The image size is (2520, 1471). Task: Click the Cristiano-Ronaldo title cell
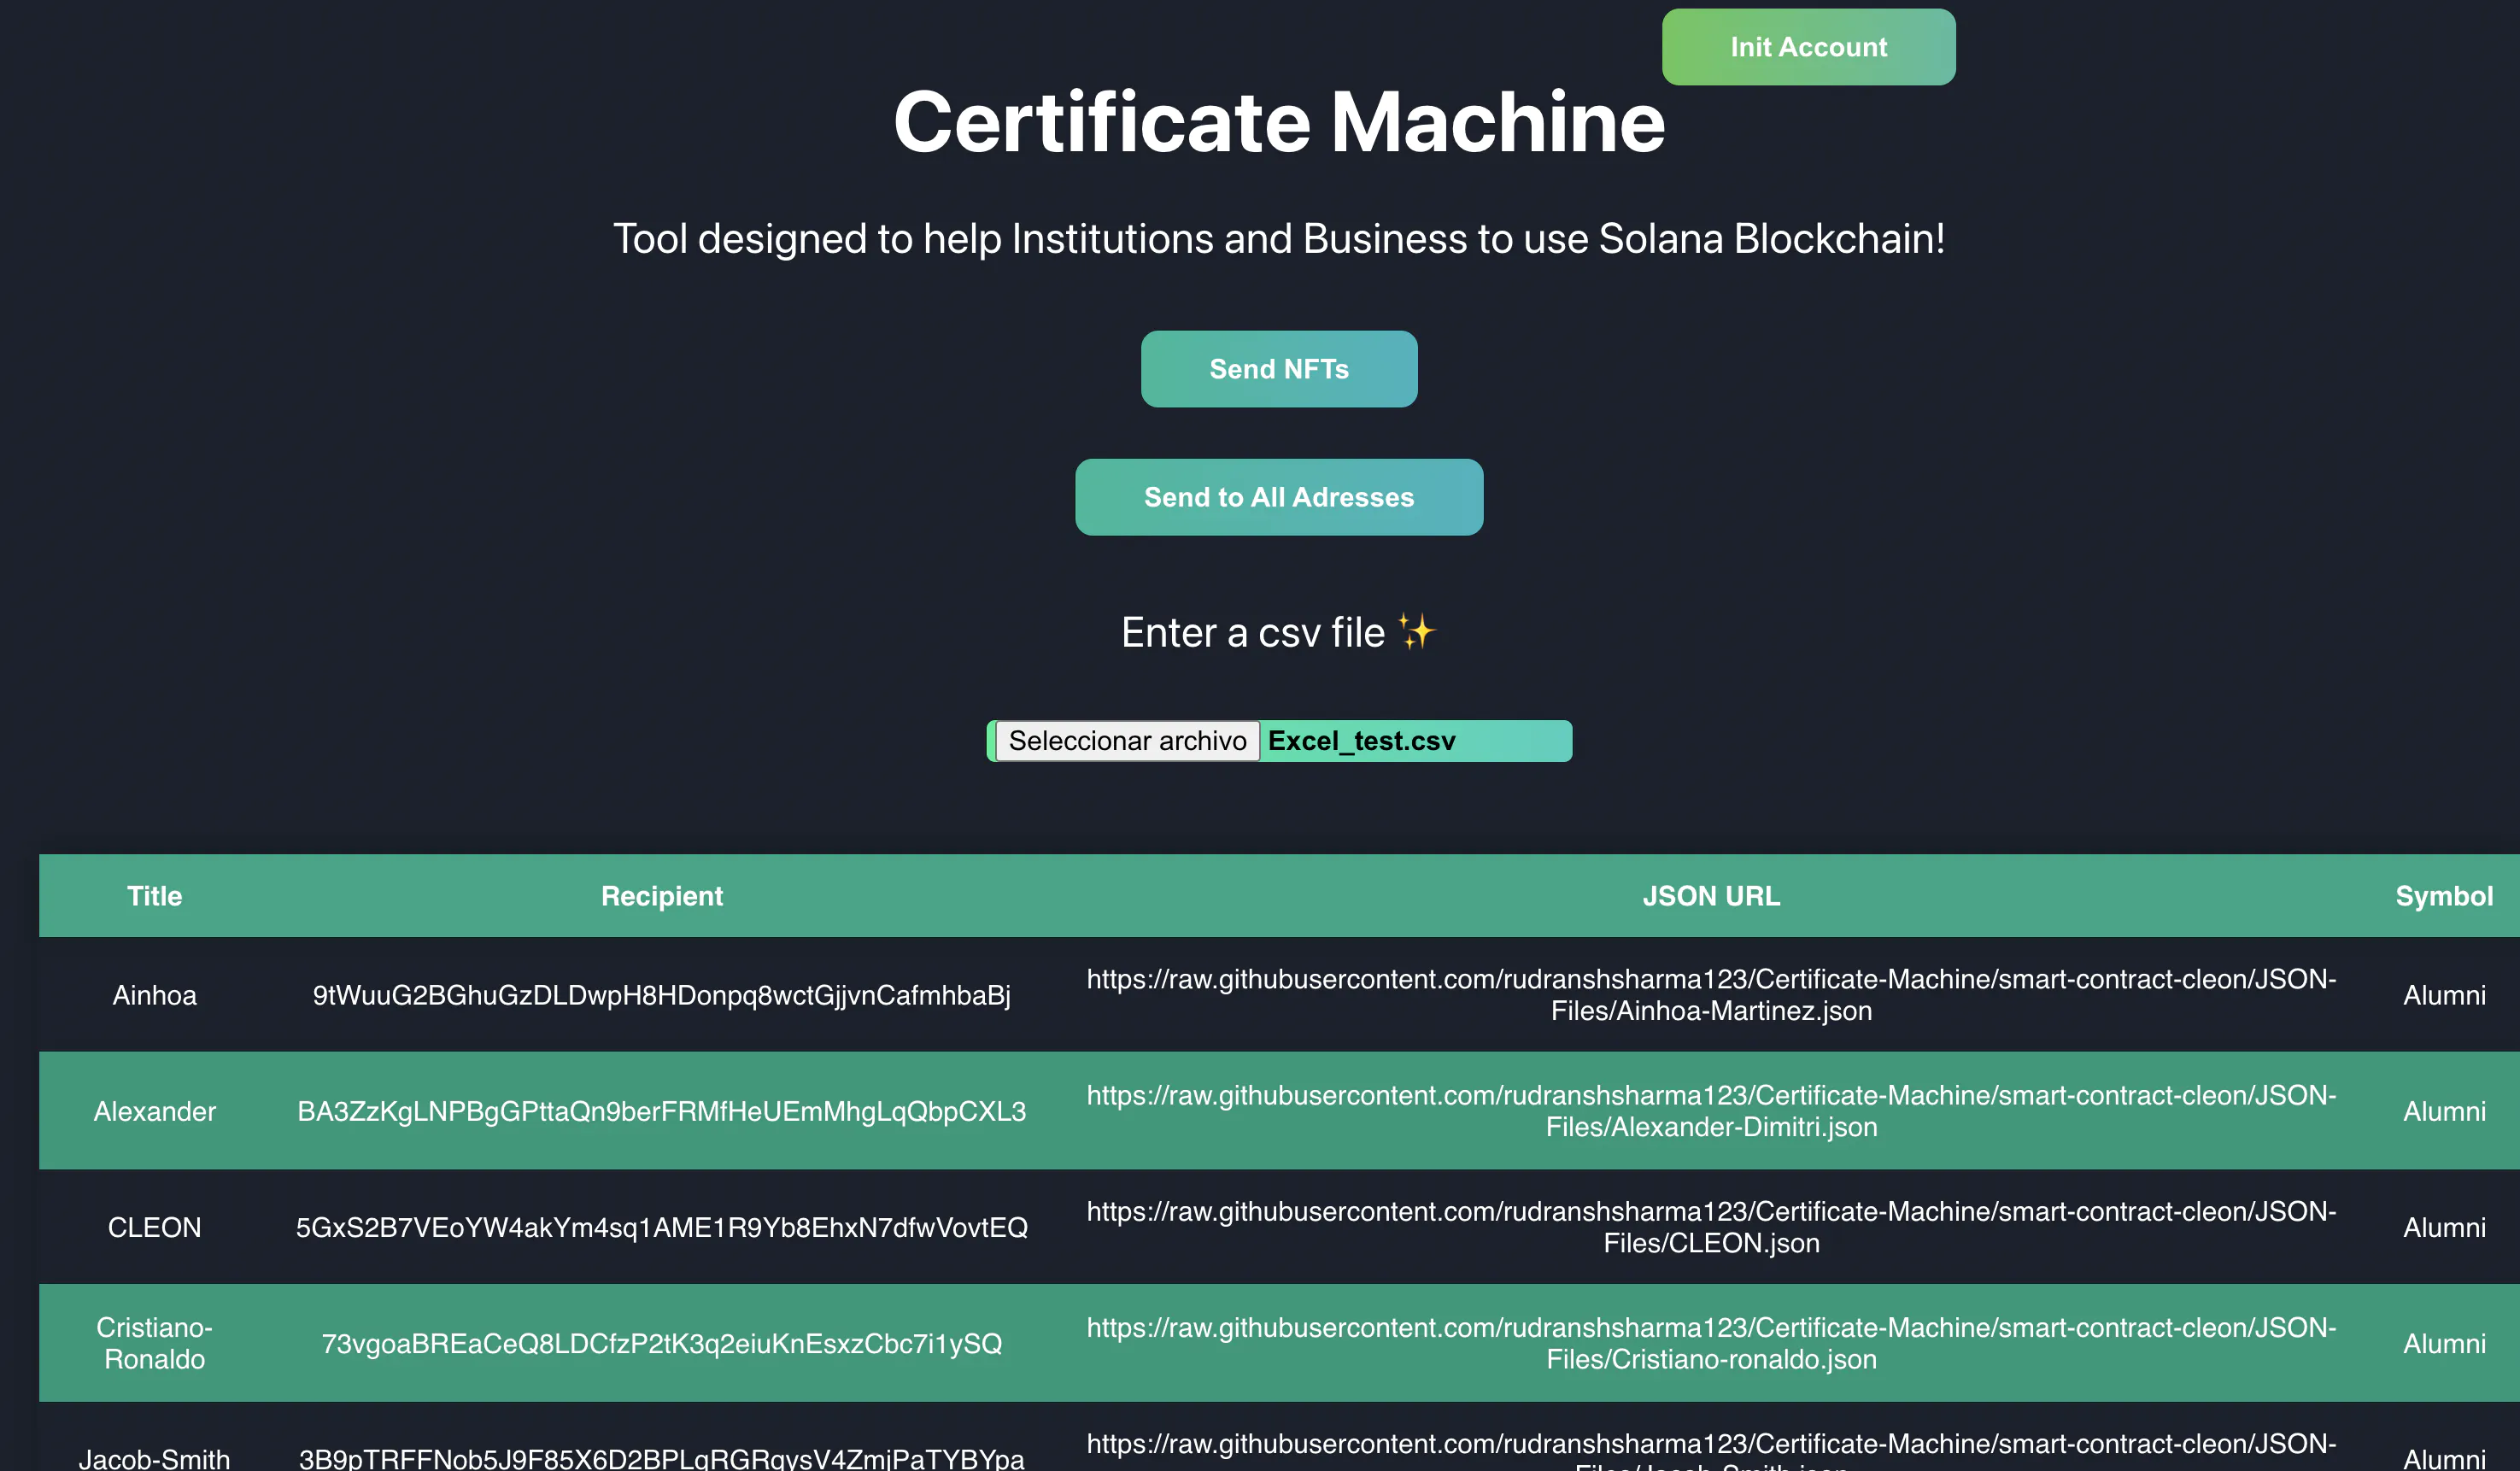(154, 1343)
